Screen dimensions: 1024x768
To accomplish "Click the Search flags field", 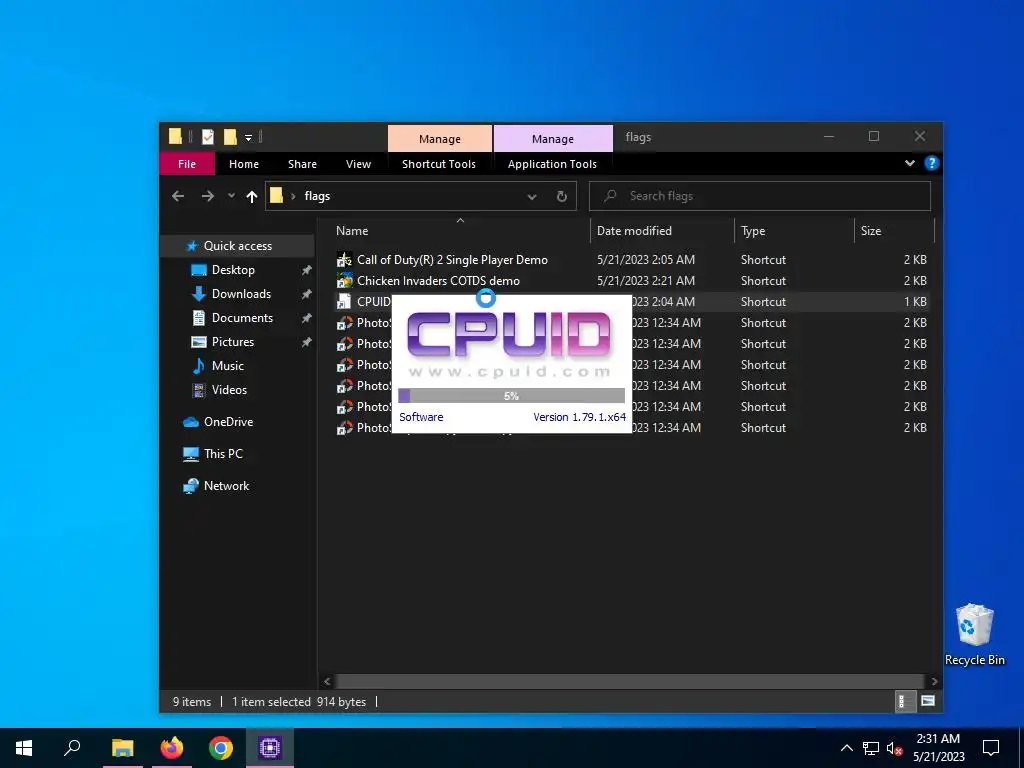I will [x=760, y=196].
